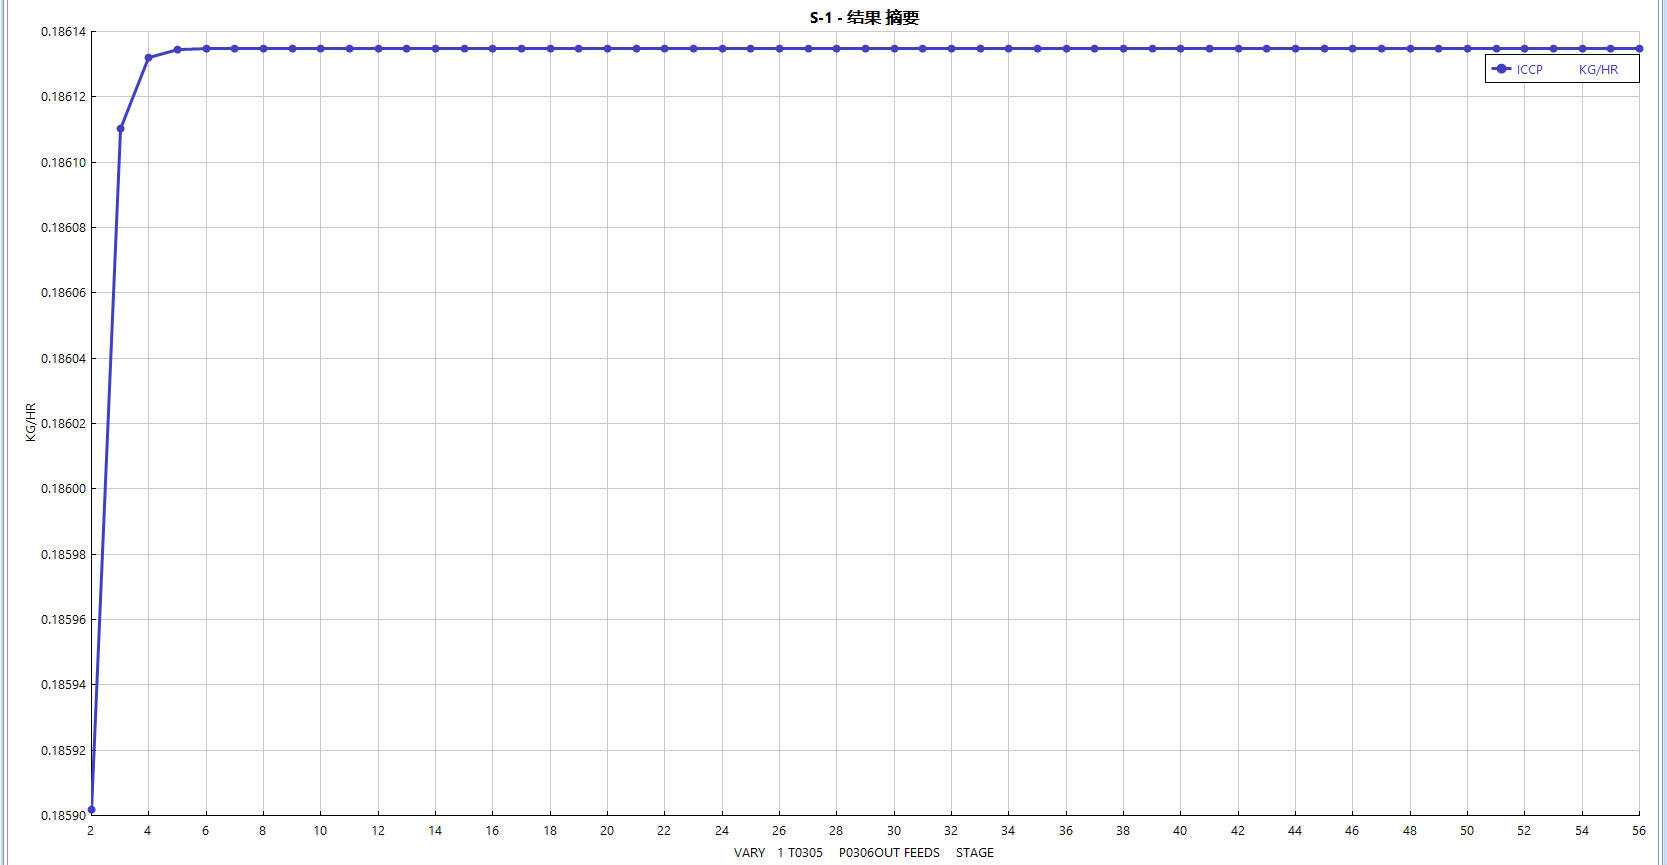Select x-axis tick label 30

pos(894,831)
